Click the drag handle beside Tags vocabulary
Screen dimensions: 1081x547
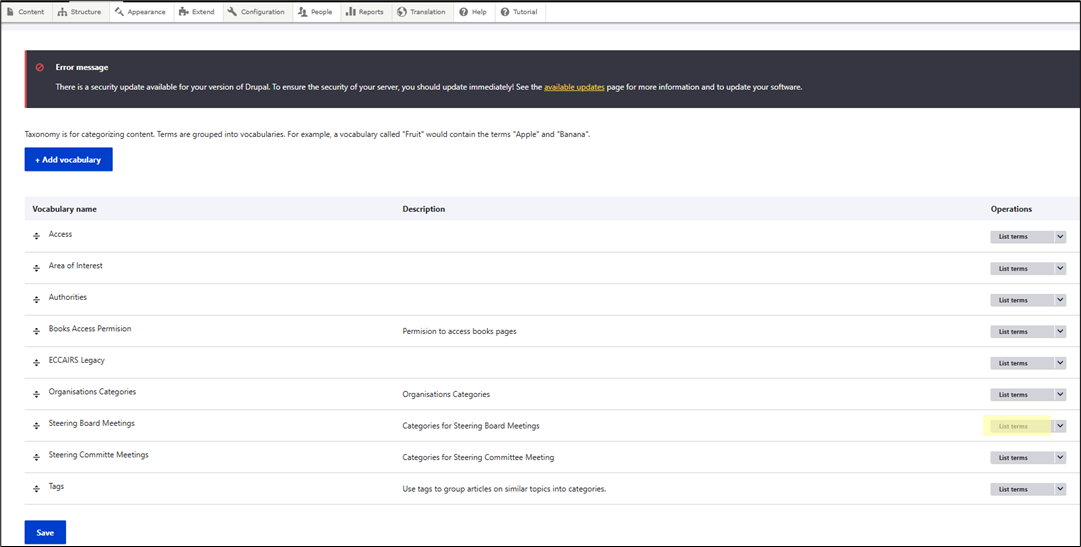[36, 489]
